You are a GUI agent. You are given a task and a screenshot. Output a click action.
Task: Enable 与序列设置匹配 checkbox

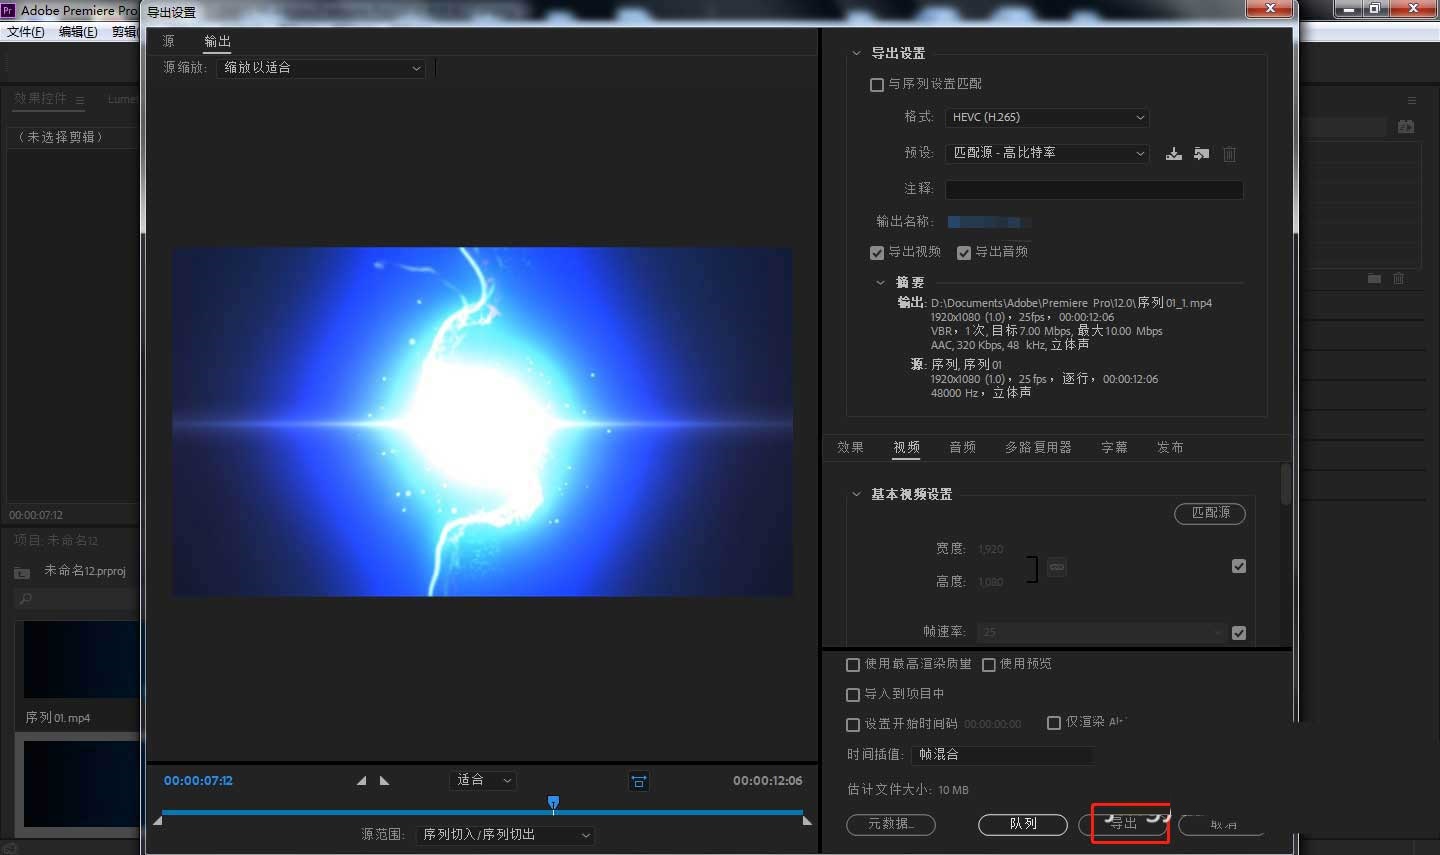[876, 84]
